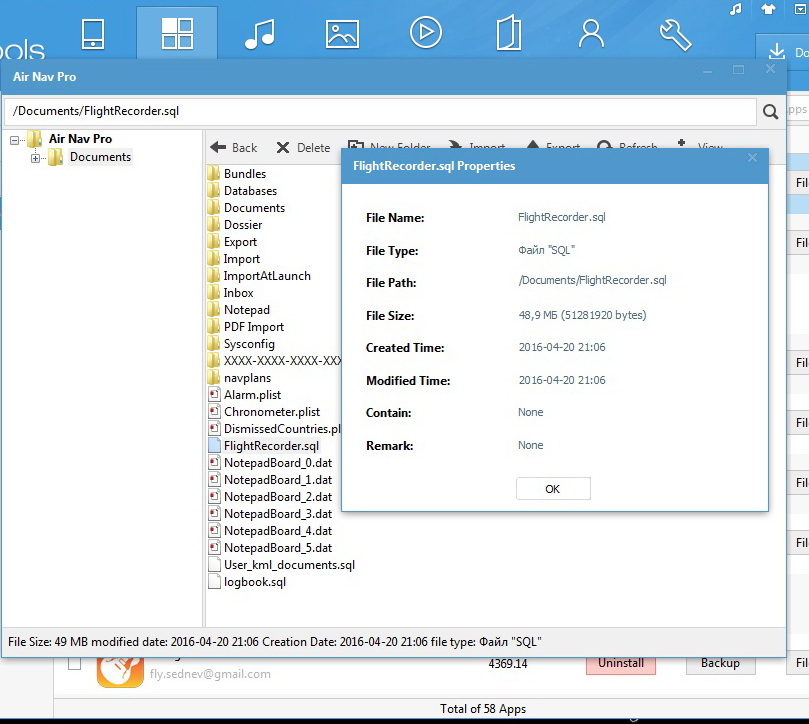The image size is (809, 724).
Task: Click Back in the file toolbar
Action: coord(234,147)
